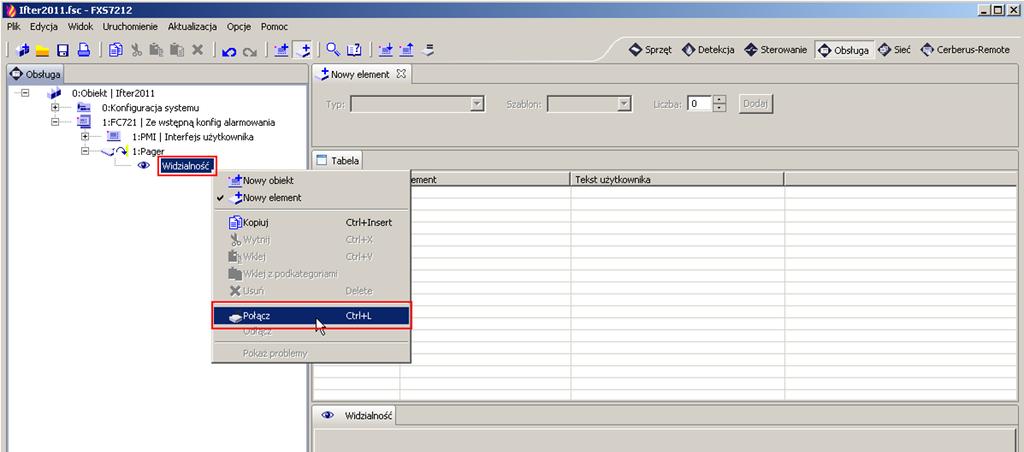This screenshot has height=452, width=1024.
Task: Open the Aktualizacja menu
Action: [x=192, y=27]
